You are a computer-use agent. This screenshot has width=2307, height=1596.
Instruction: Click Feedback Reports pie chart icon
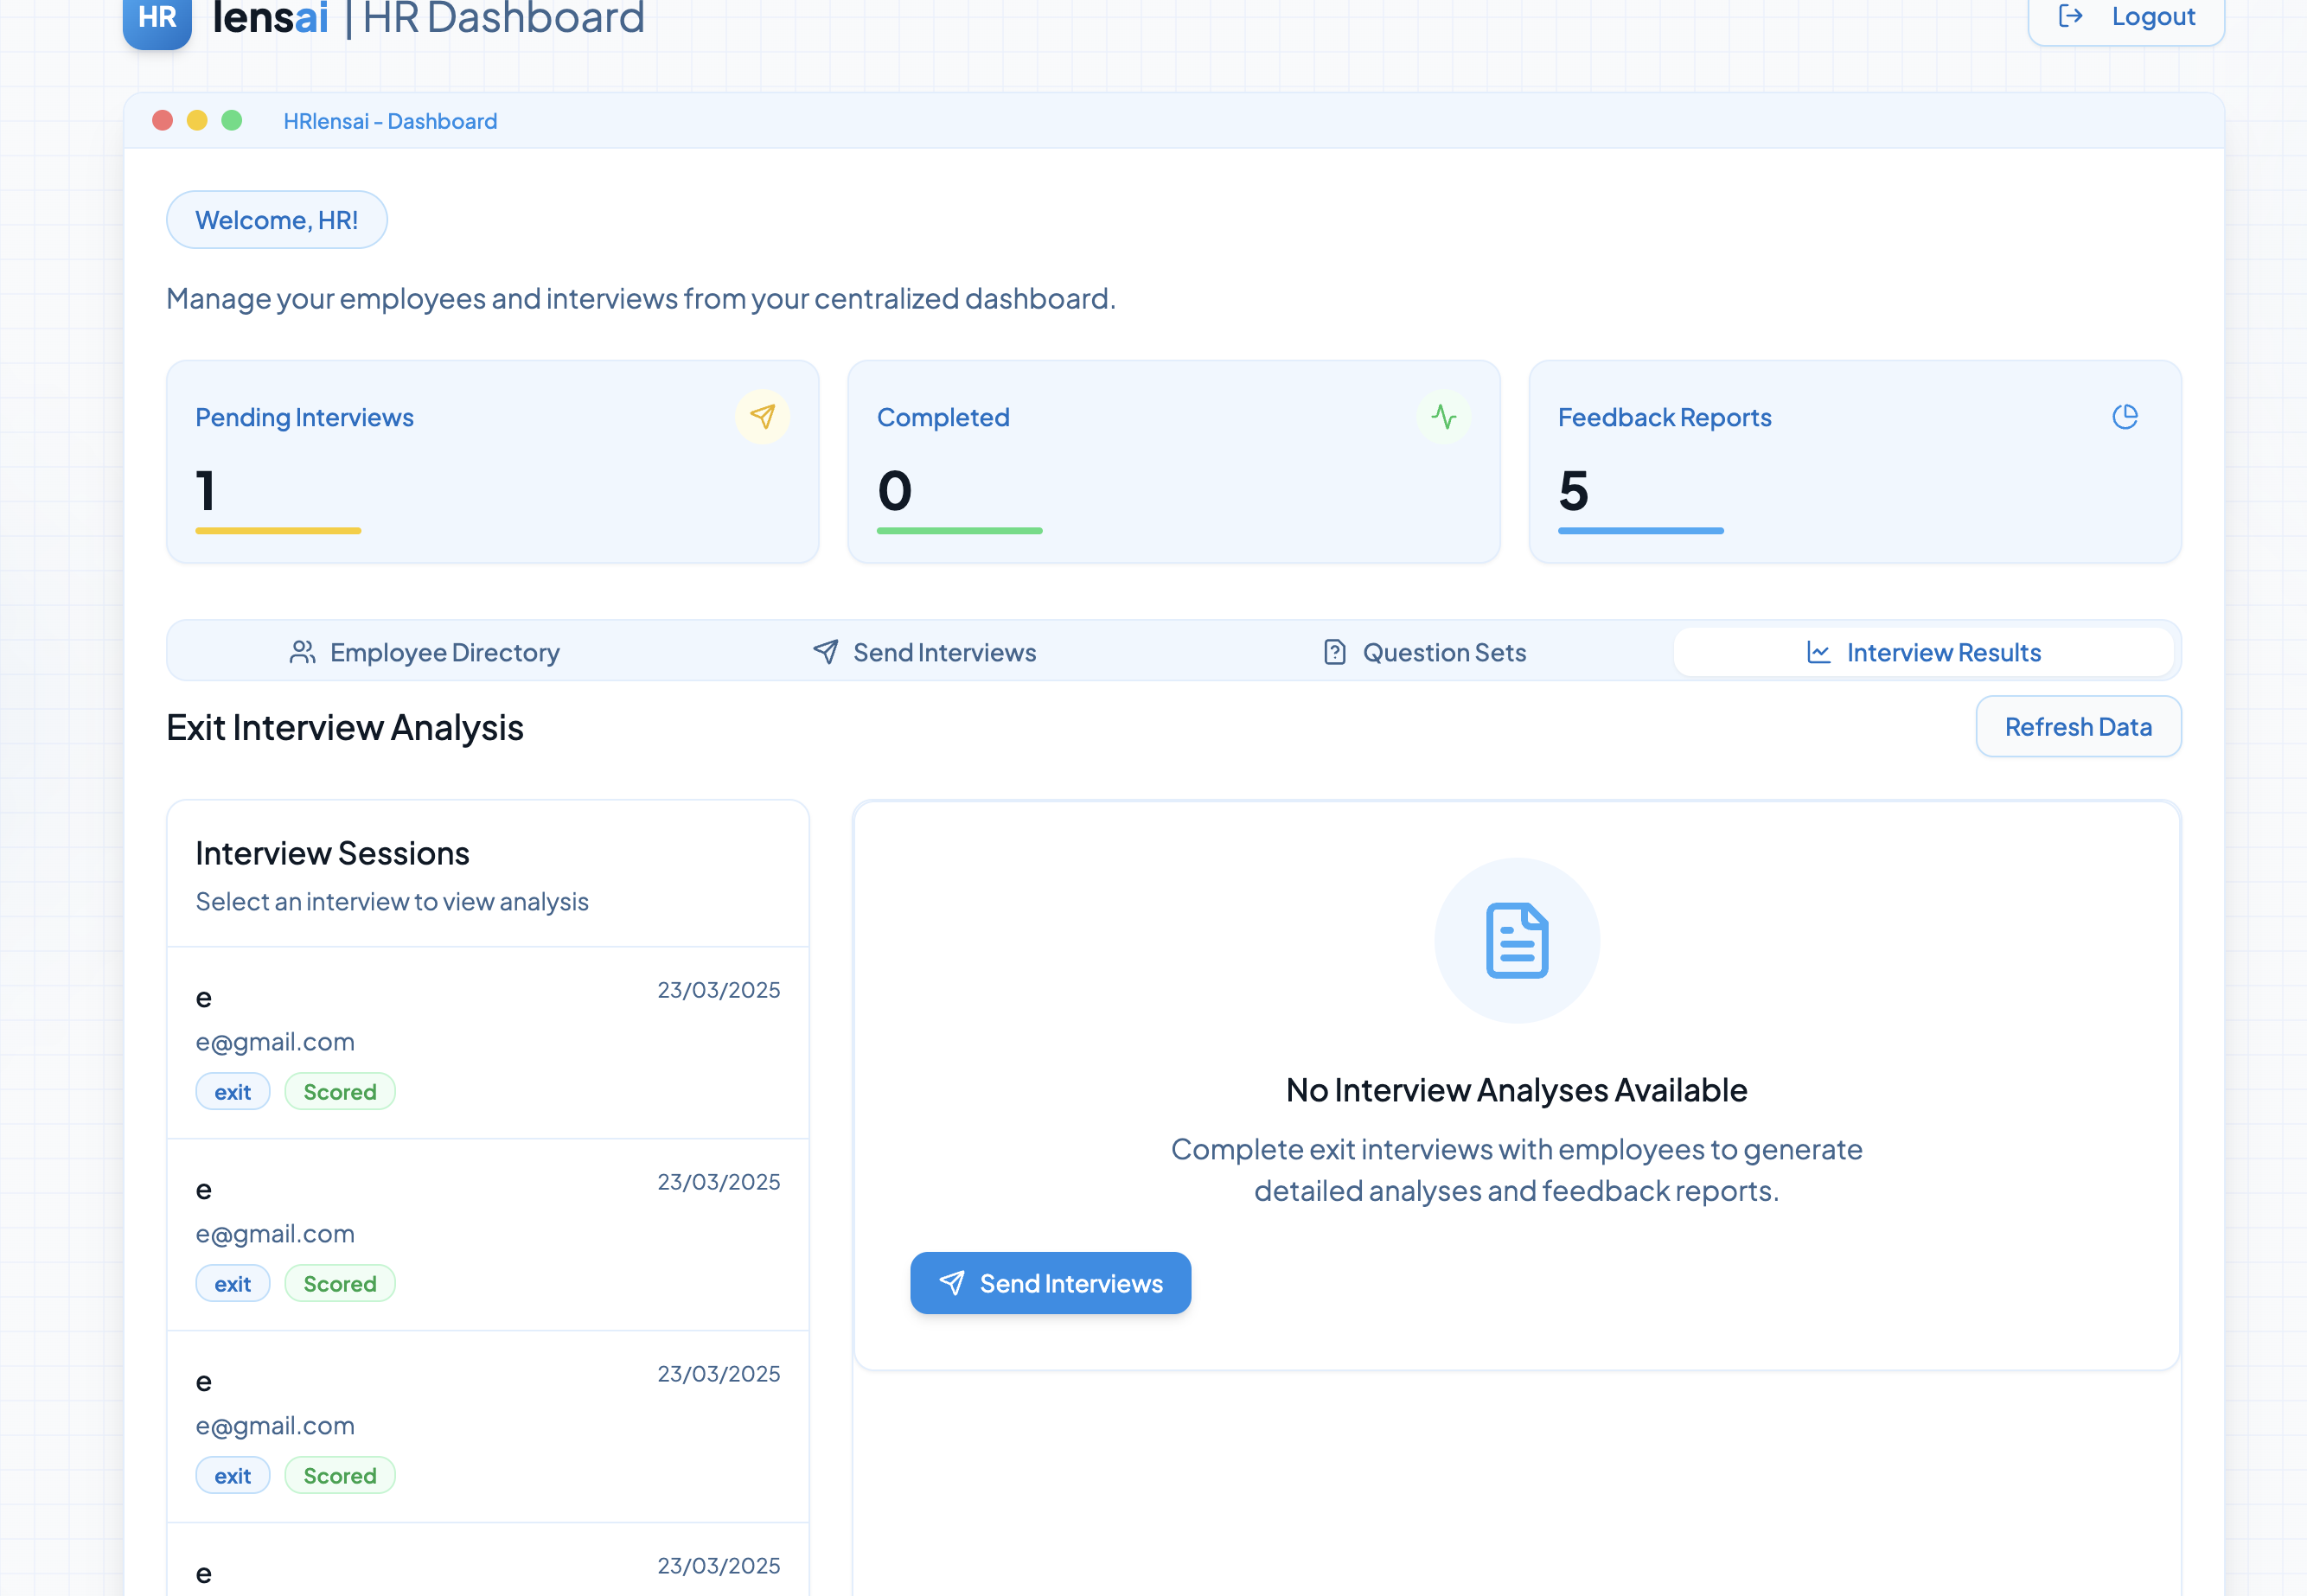(x=2125, y=416)
